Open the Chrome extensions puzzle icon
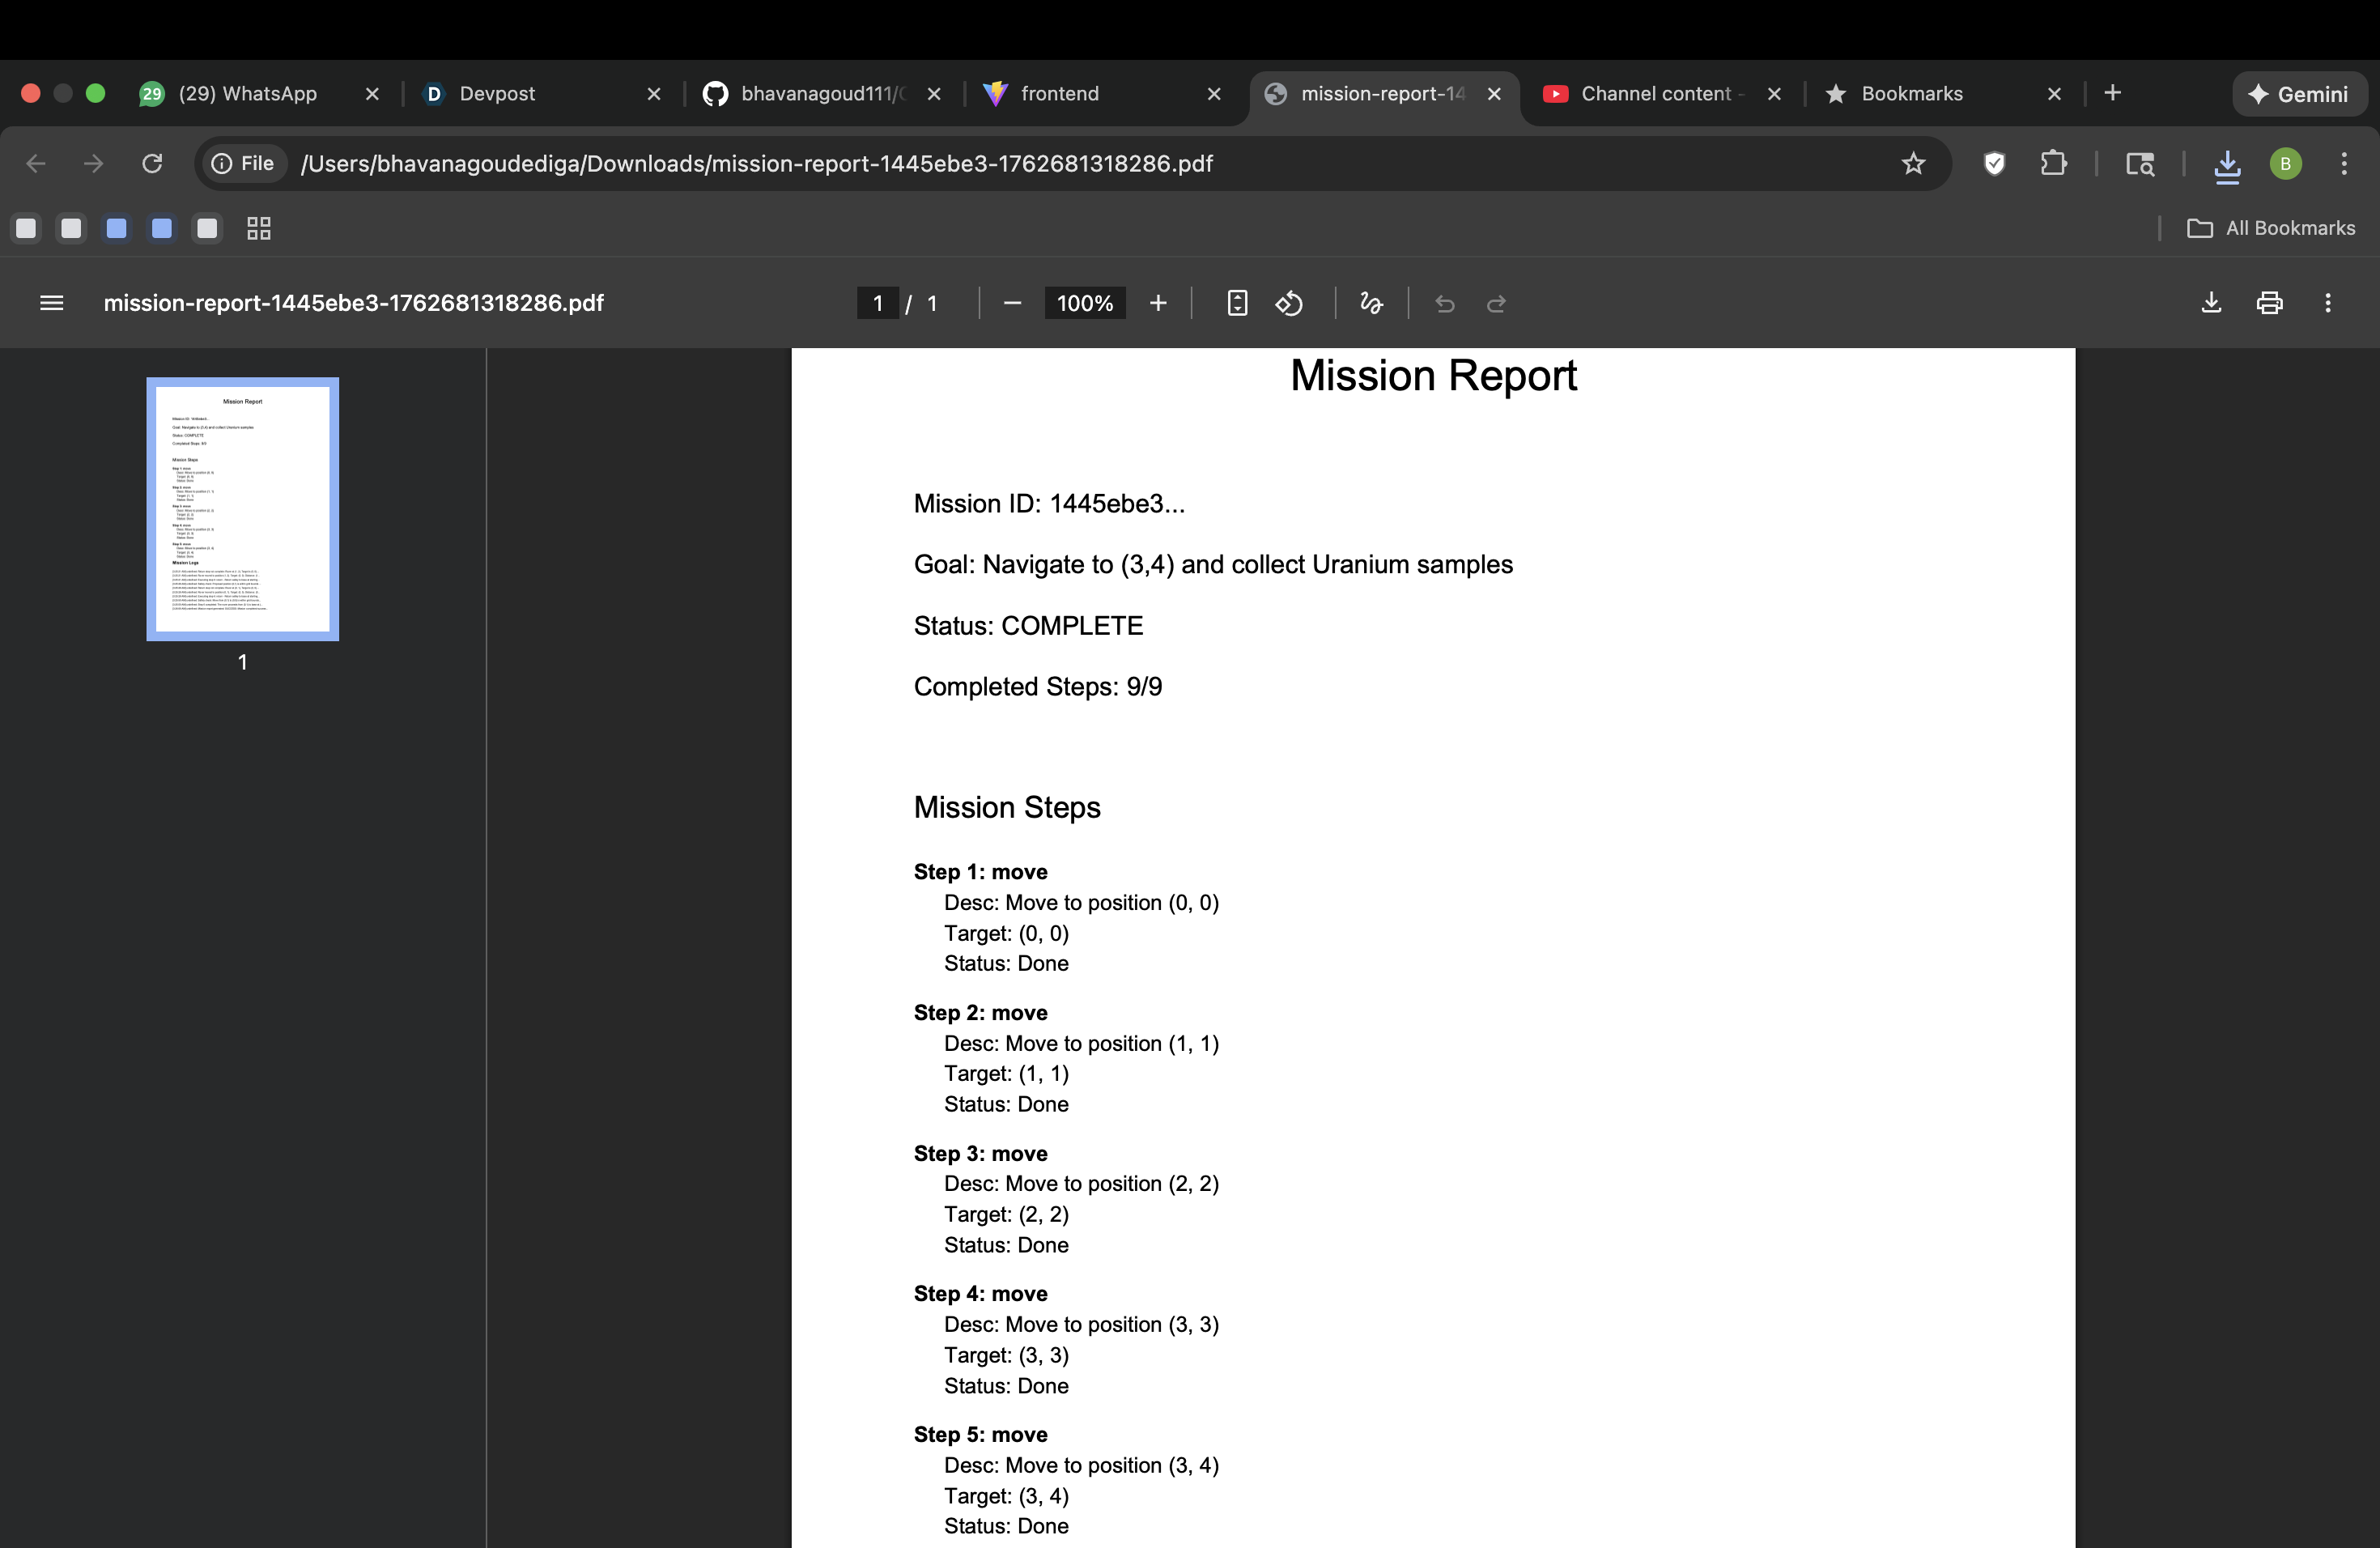Image resolution: width=2380 pixels, height=1548 pixels. point(2053,164)
